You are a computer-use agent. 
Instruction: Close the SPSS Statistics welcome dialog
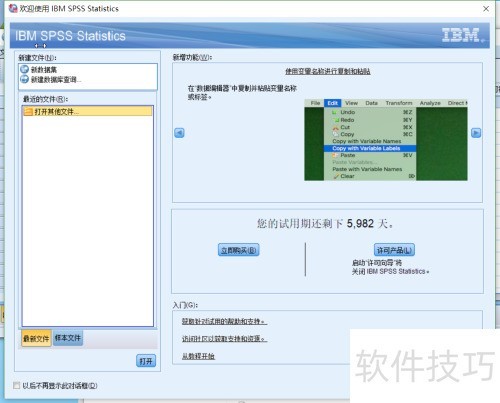tap(486, 9)
